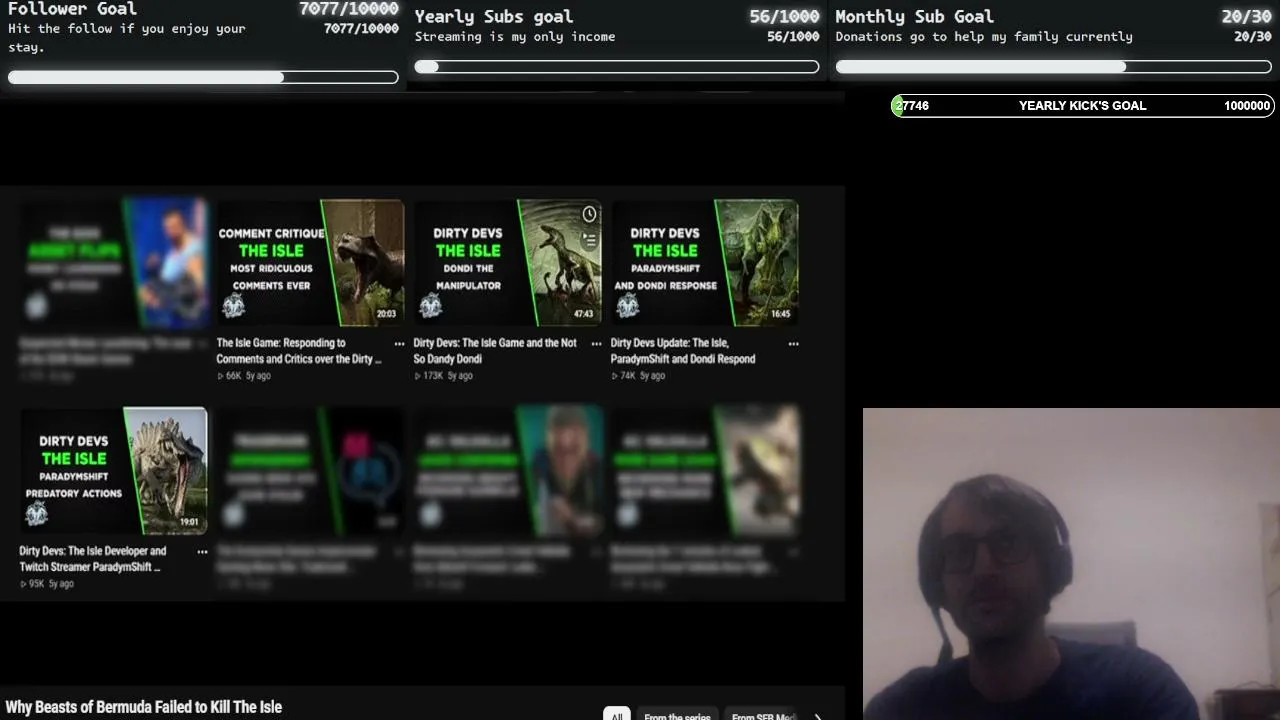
Task: Click the Yearly Subs goal progress bar
Action: pos(617,67)
